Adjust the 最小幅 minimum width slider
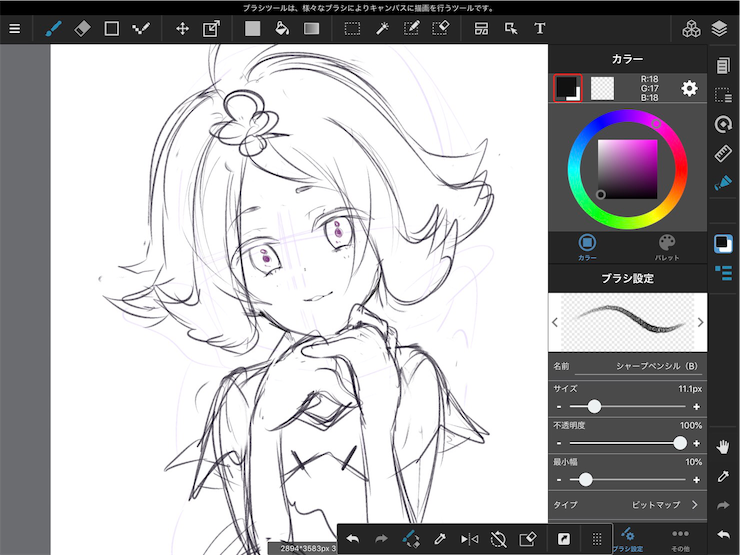The width and height of the screenshot is (740, 555). coord(628,479)
